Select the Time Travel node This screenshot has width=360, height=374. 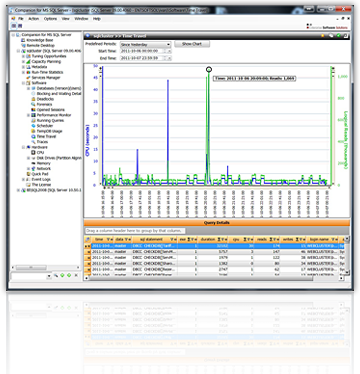click(46, 136)
